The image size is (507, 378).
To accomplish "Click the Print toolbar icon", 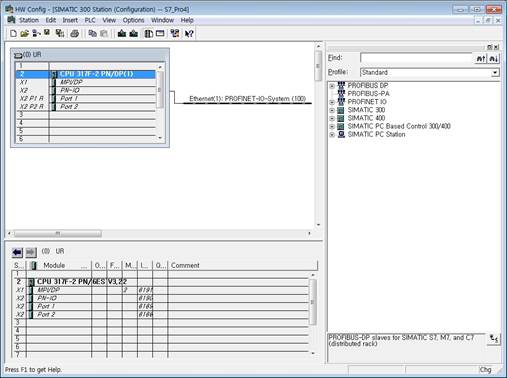I will 75,33.
